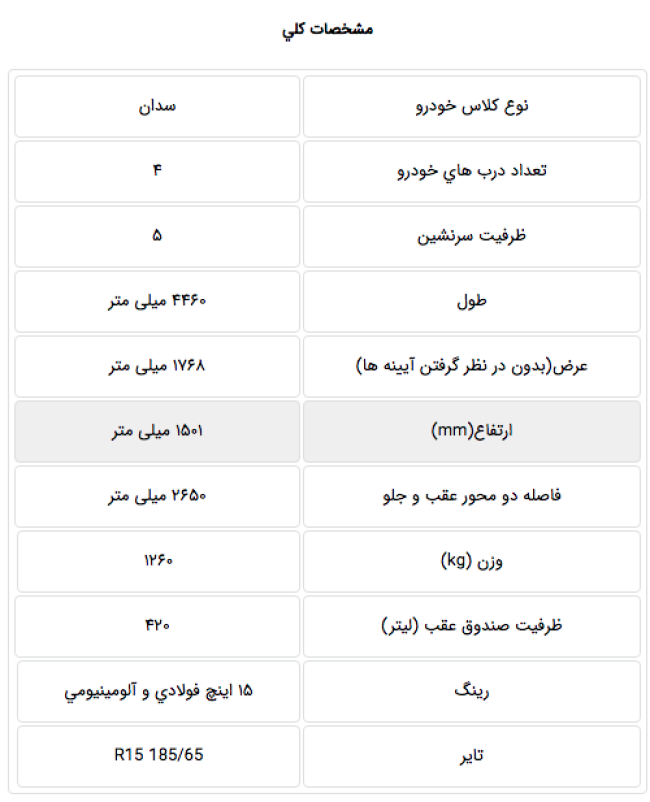Select the تعداد درب هاي خودرو label

click(x=471, y=171)
